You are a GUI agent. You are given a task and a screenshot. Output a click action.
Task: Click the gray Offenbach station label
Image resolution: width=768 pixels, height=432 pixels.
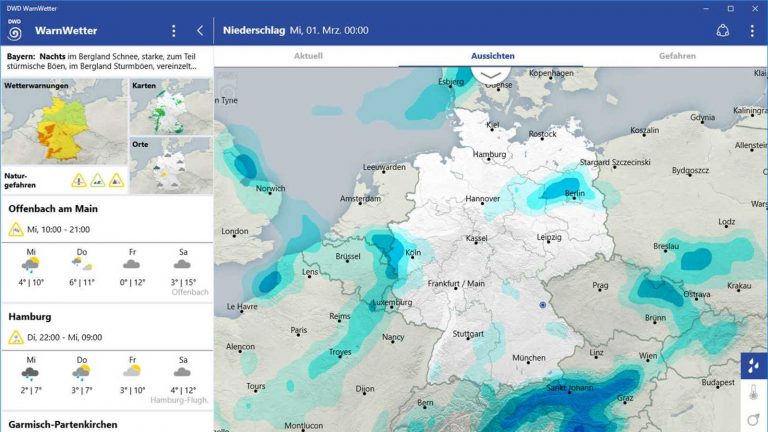tap(190, 292)
